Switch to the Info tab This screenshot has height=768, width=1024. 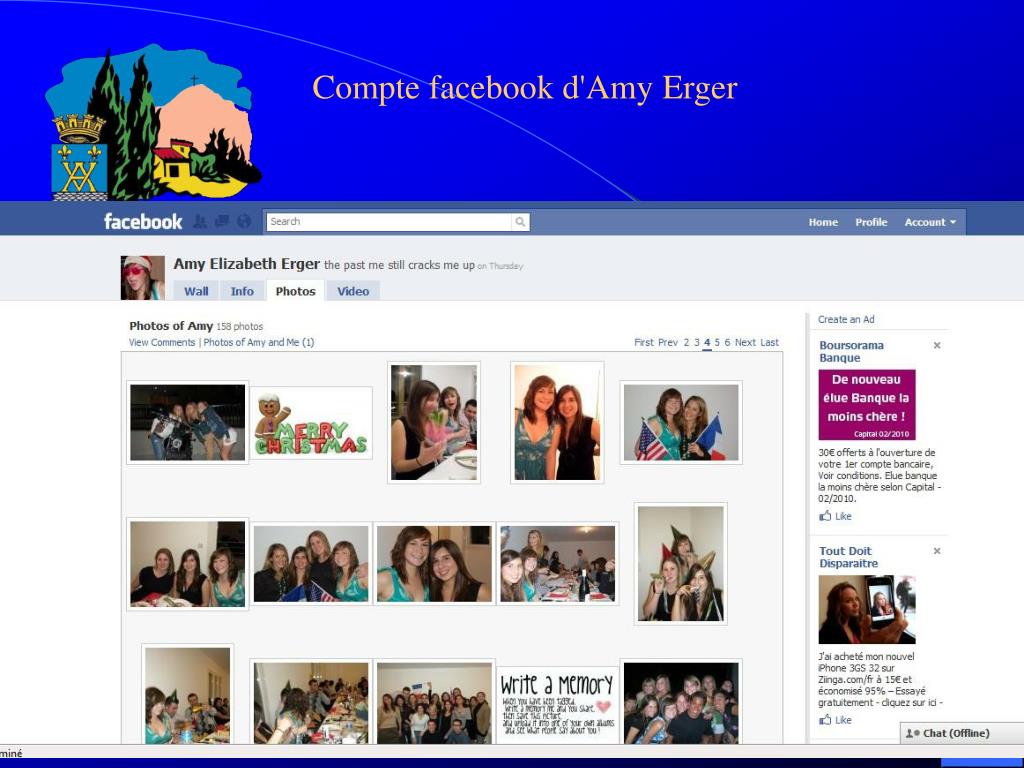pos(242,291)
